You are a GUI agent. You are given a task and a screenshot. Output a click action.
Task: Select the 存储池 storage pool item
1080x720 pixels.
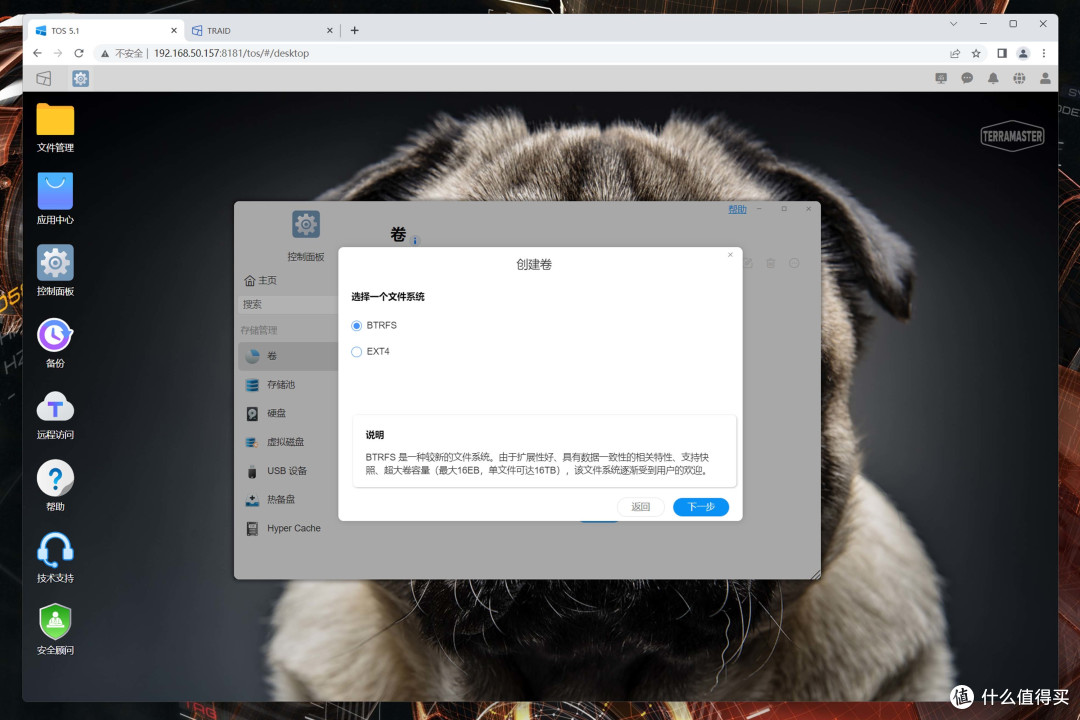click(x=288, y=384)
